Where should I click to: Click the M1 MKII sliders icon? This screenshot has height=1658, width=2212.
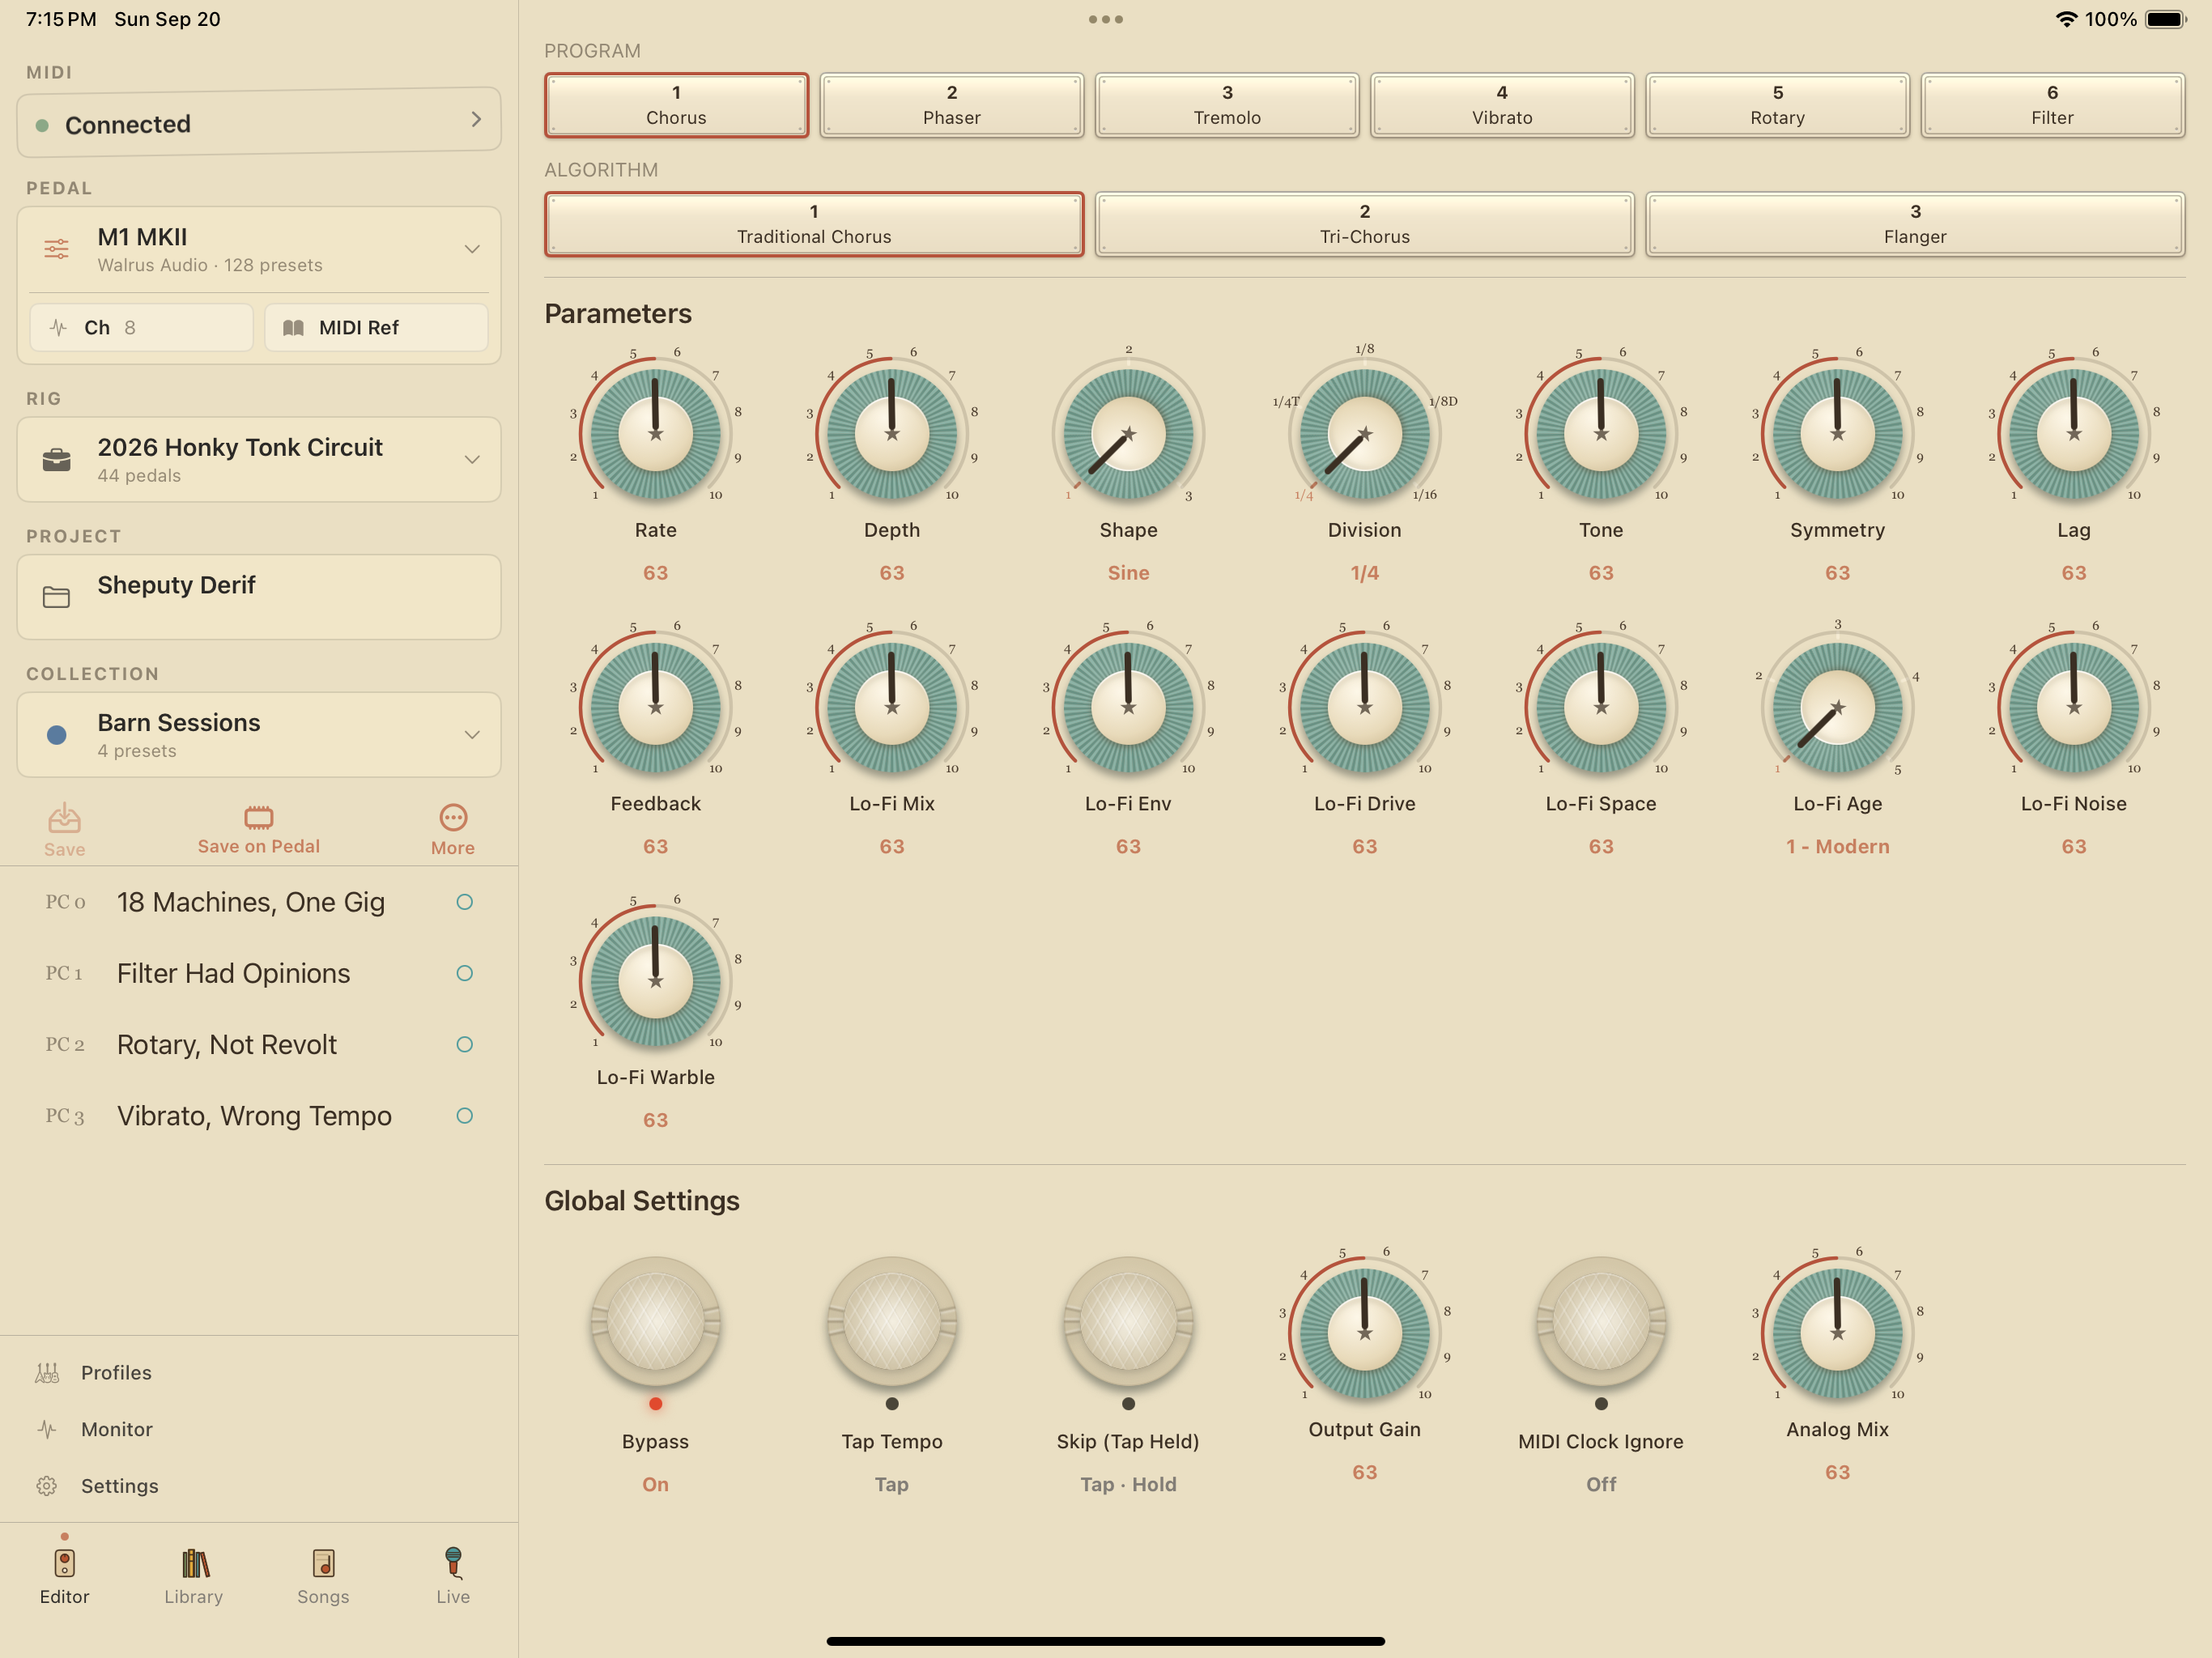point(57,249)
